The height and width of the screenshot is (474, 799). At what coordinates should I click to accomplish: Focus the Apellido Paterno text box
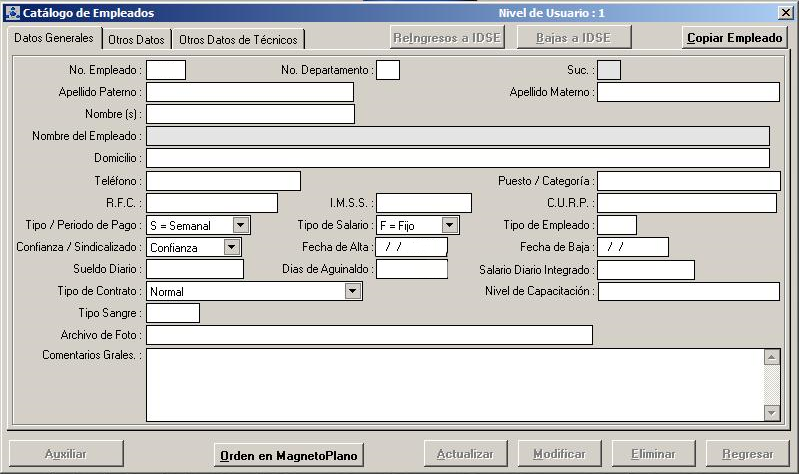[x=250, y=92]
